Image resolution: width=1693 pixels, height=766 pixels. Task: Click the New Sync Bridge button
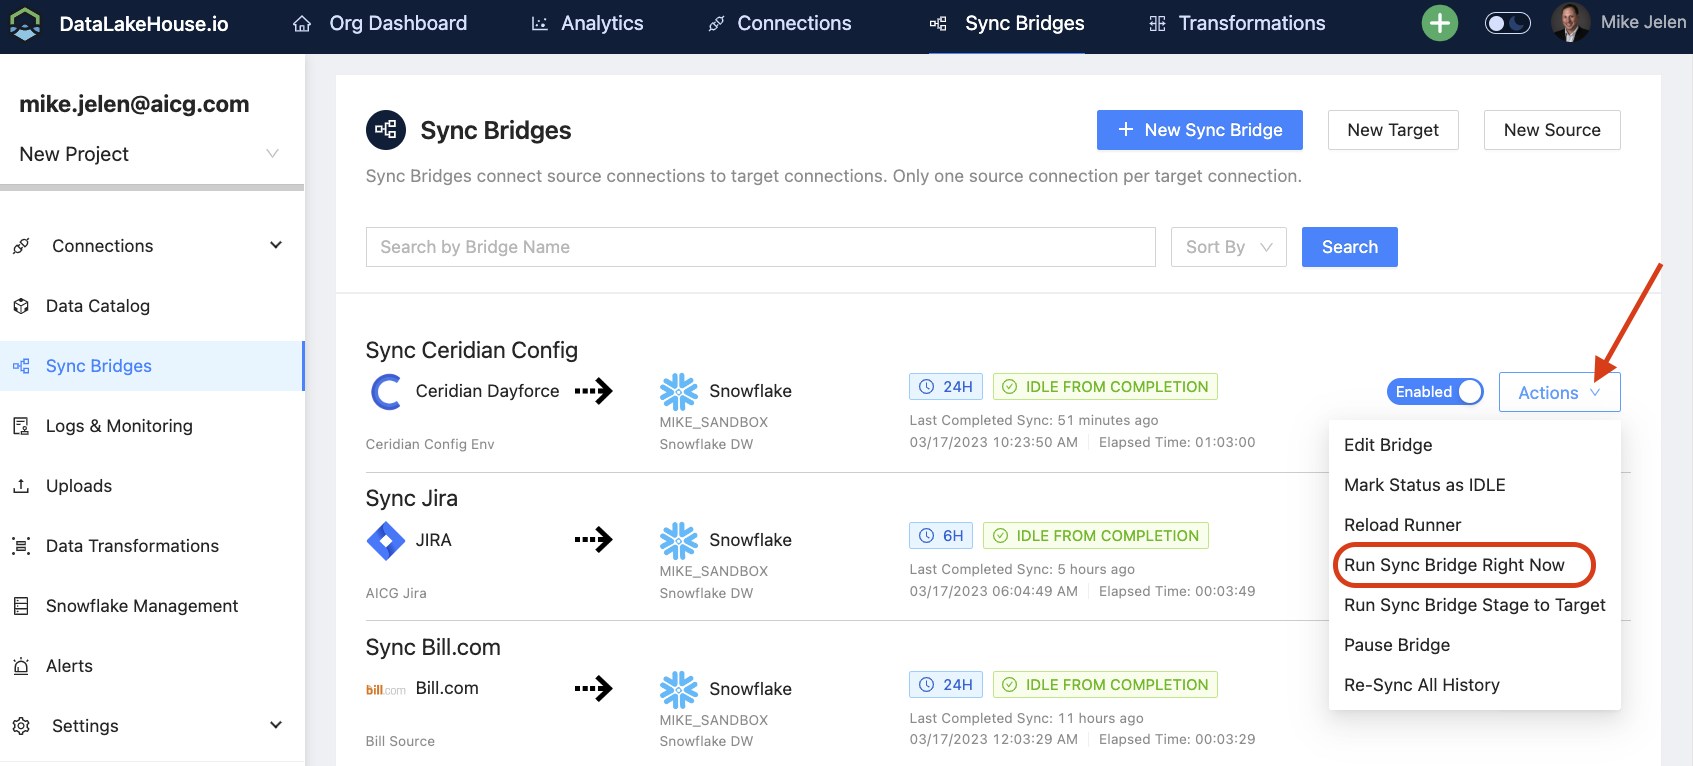1199,130
